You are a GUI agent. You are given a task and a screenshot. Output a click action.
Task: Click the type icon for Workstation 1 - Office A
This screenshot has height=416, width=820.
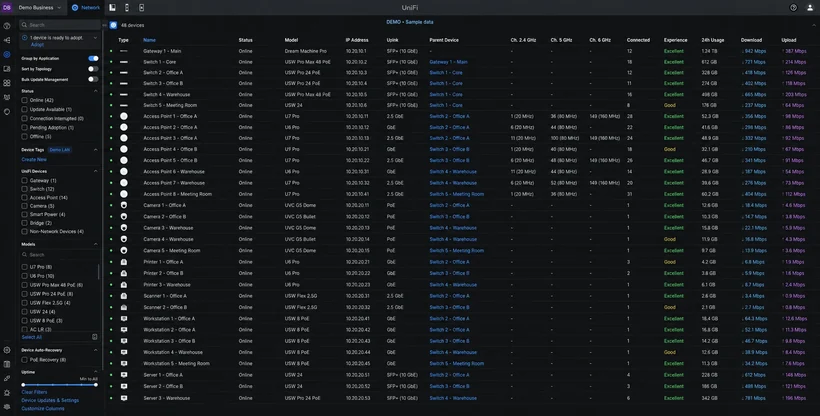tap(124, 318)
